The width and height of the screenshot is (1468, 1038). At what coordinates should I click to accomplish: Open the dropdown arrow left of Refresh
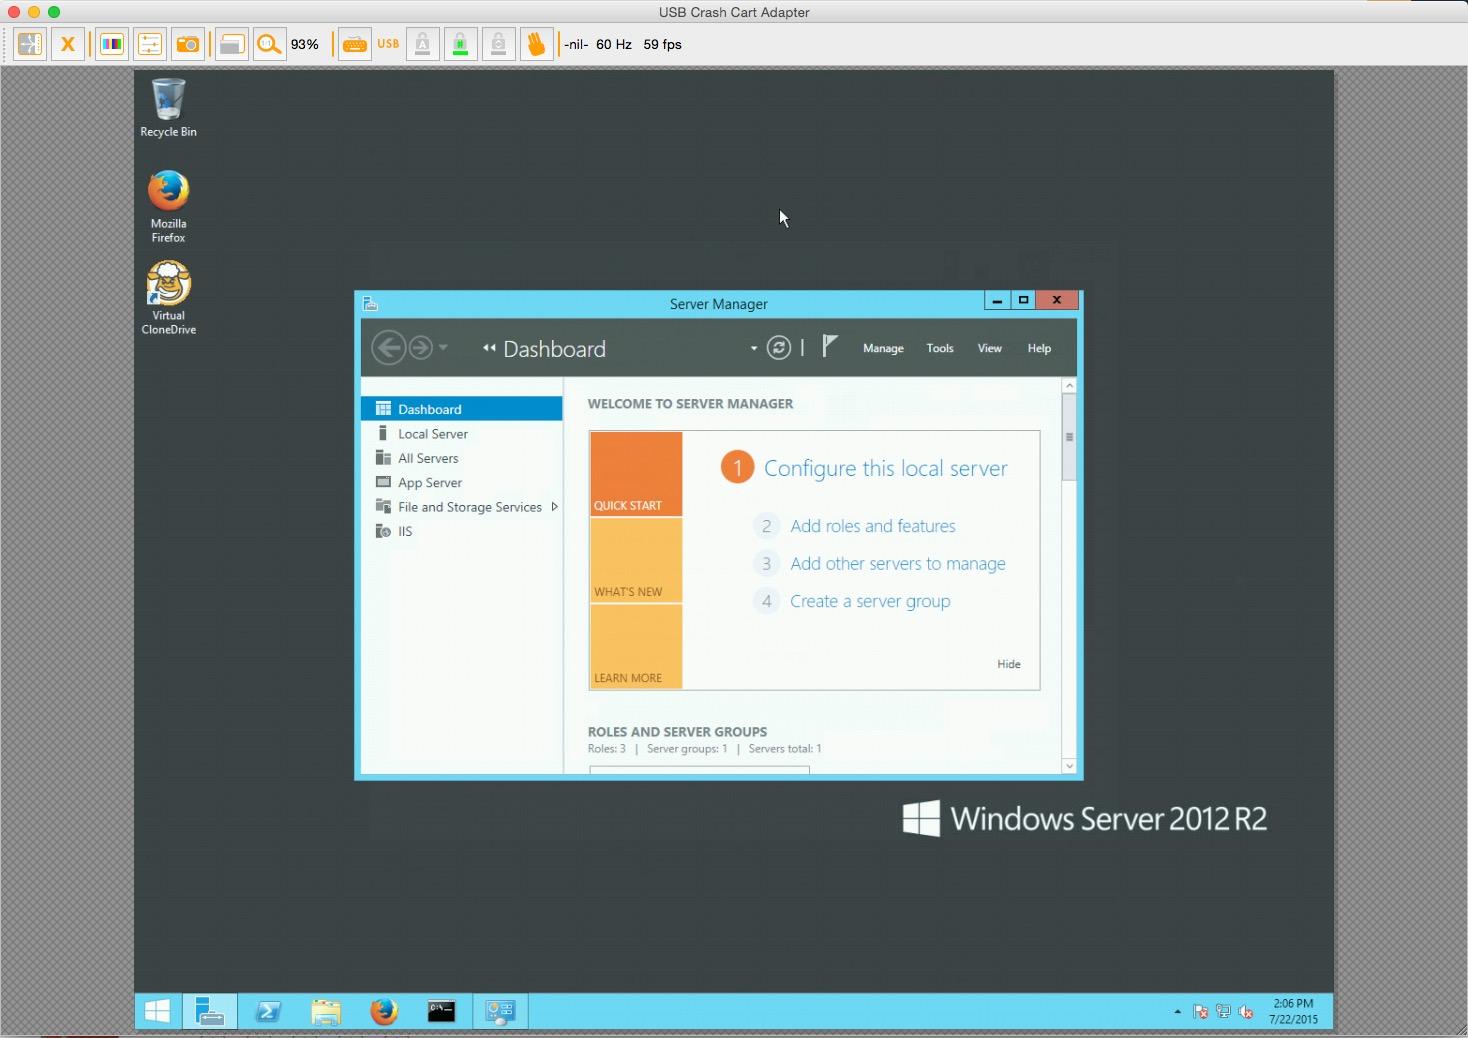click(753, 348)
